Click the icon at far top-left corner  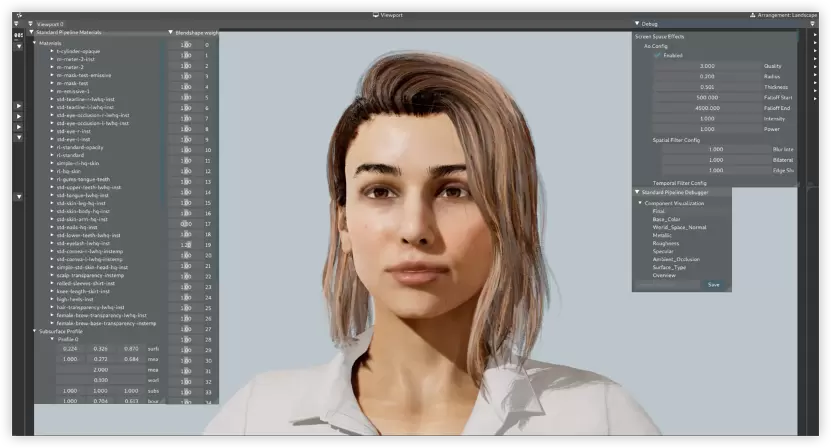click(17, 15)
